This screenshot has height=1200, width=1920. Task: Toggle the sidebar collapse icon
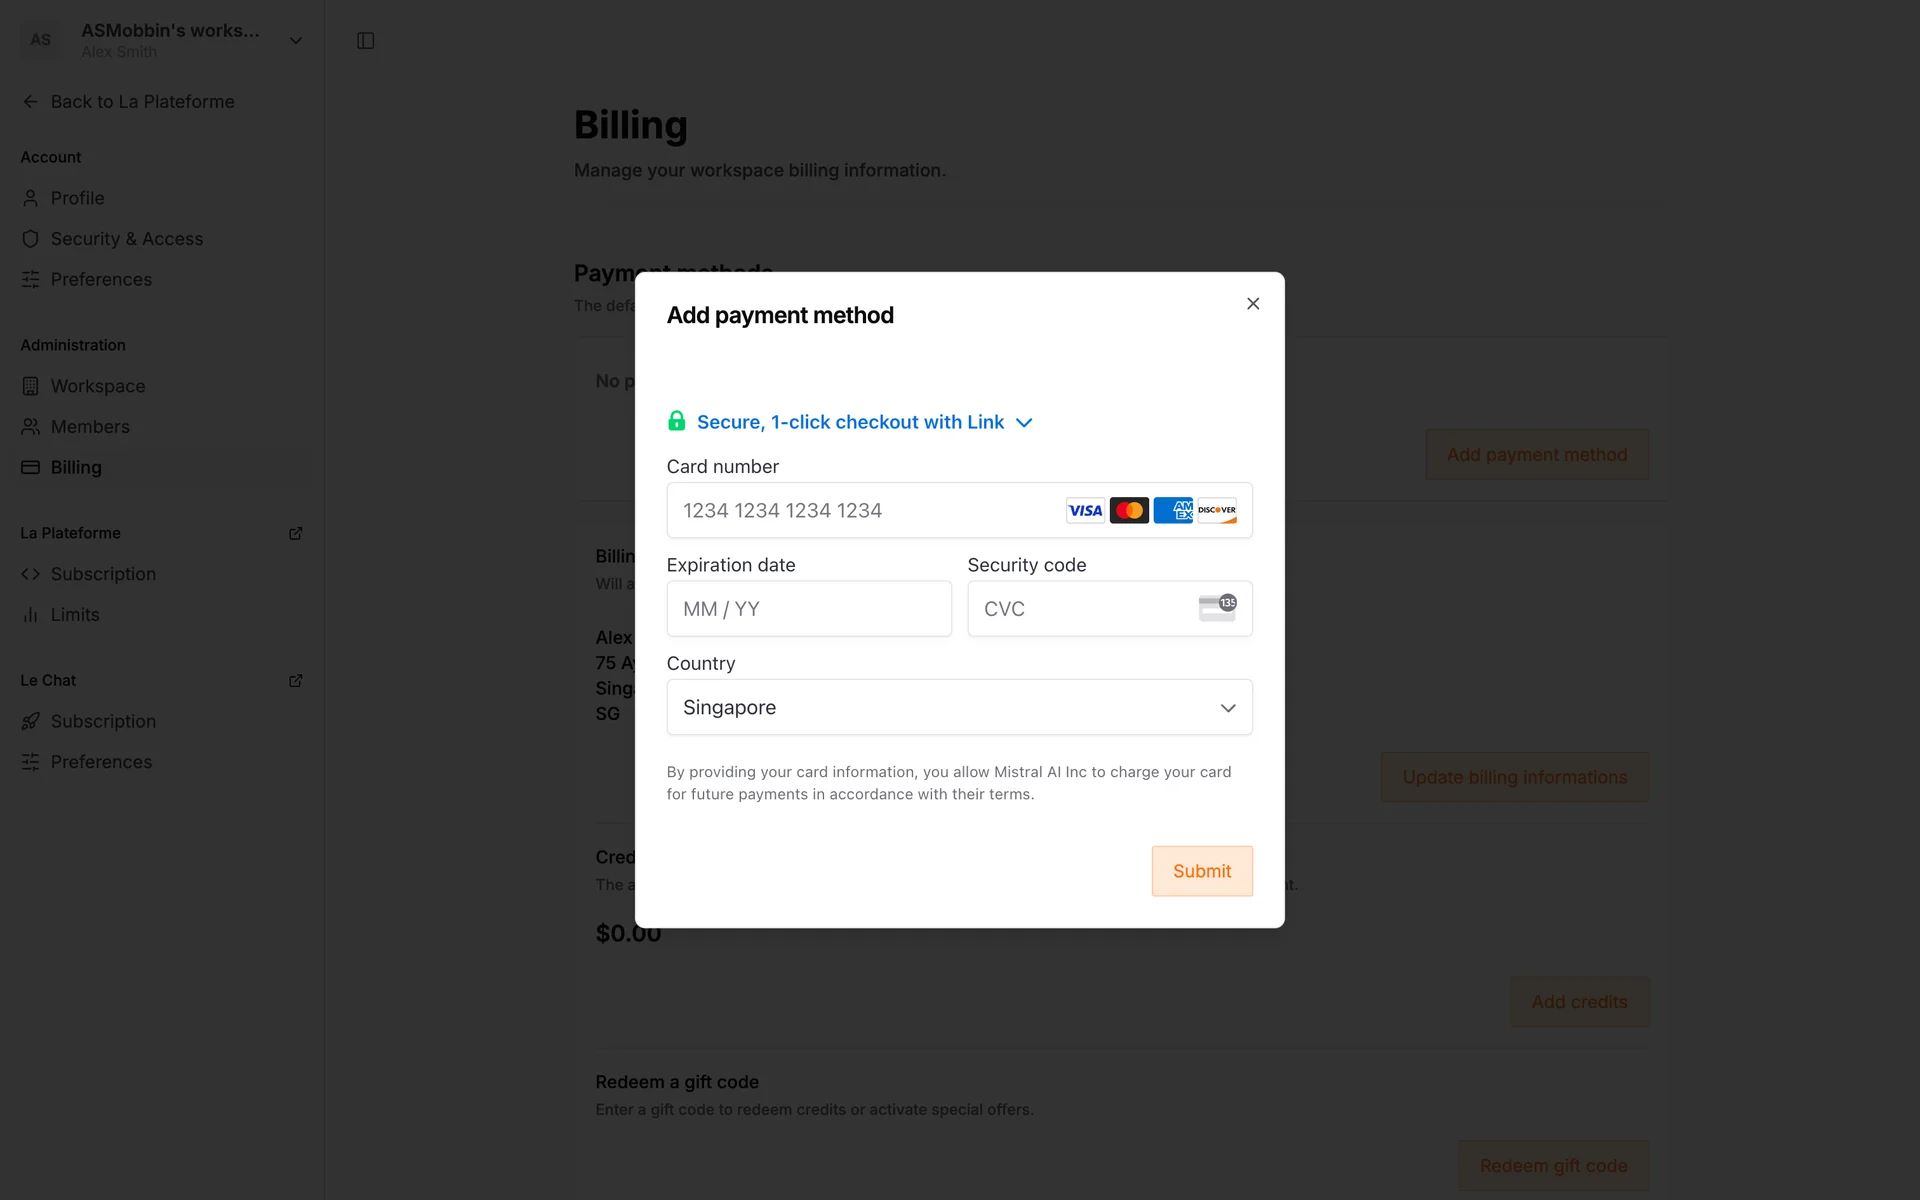coord(366,41)
